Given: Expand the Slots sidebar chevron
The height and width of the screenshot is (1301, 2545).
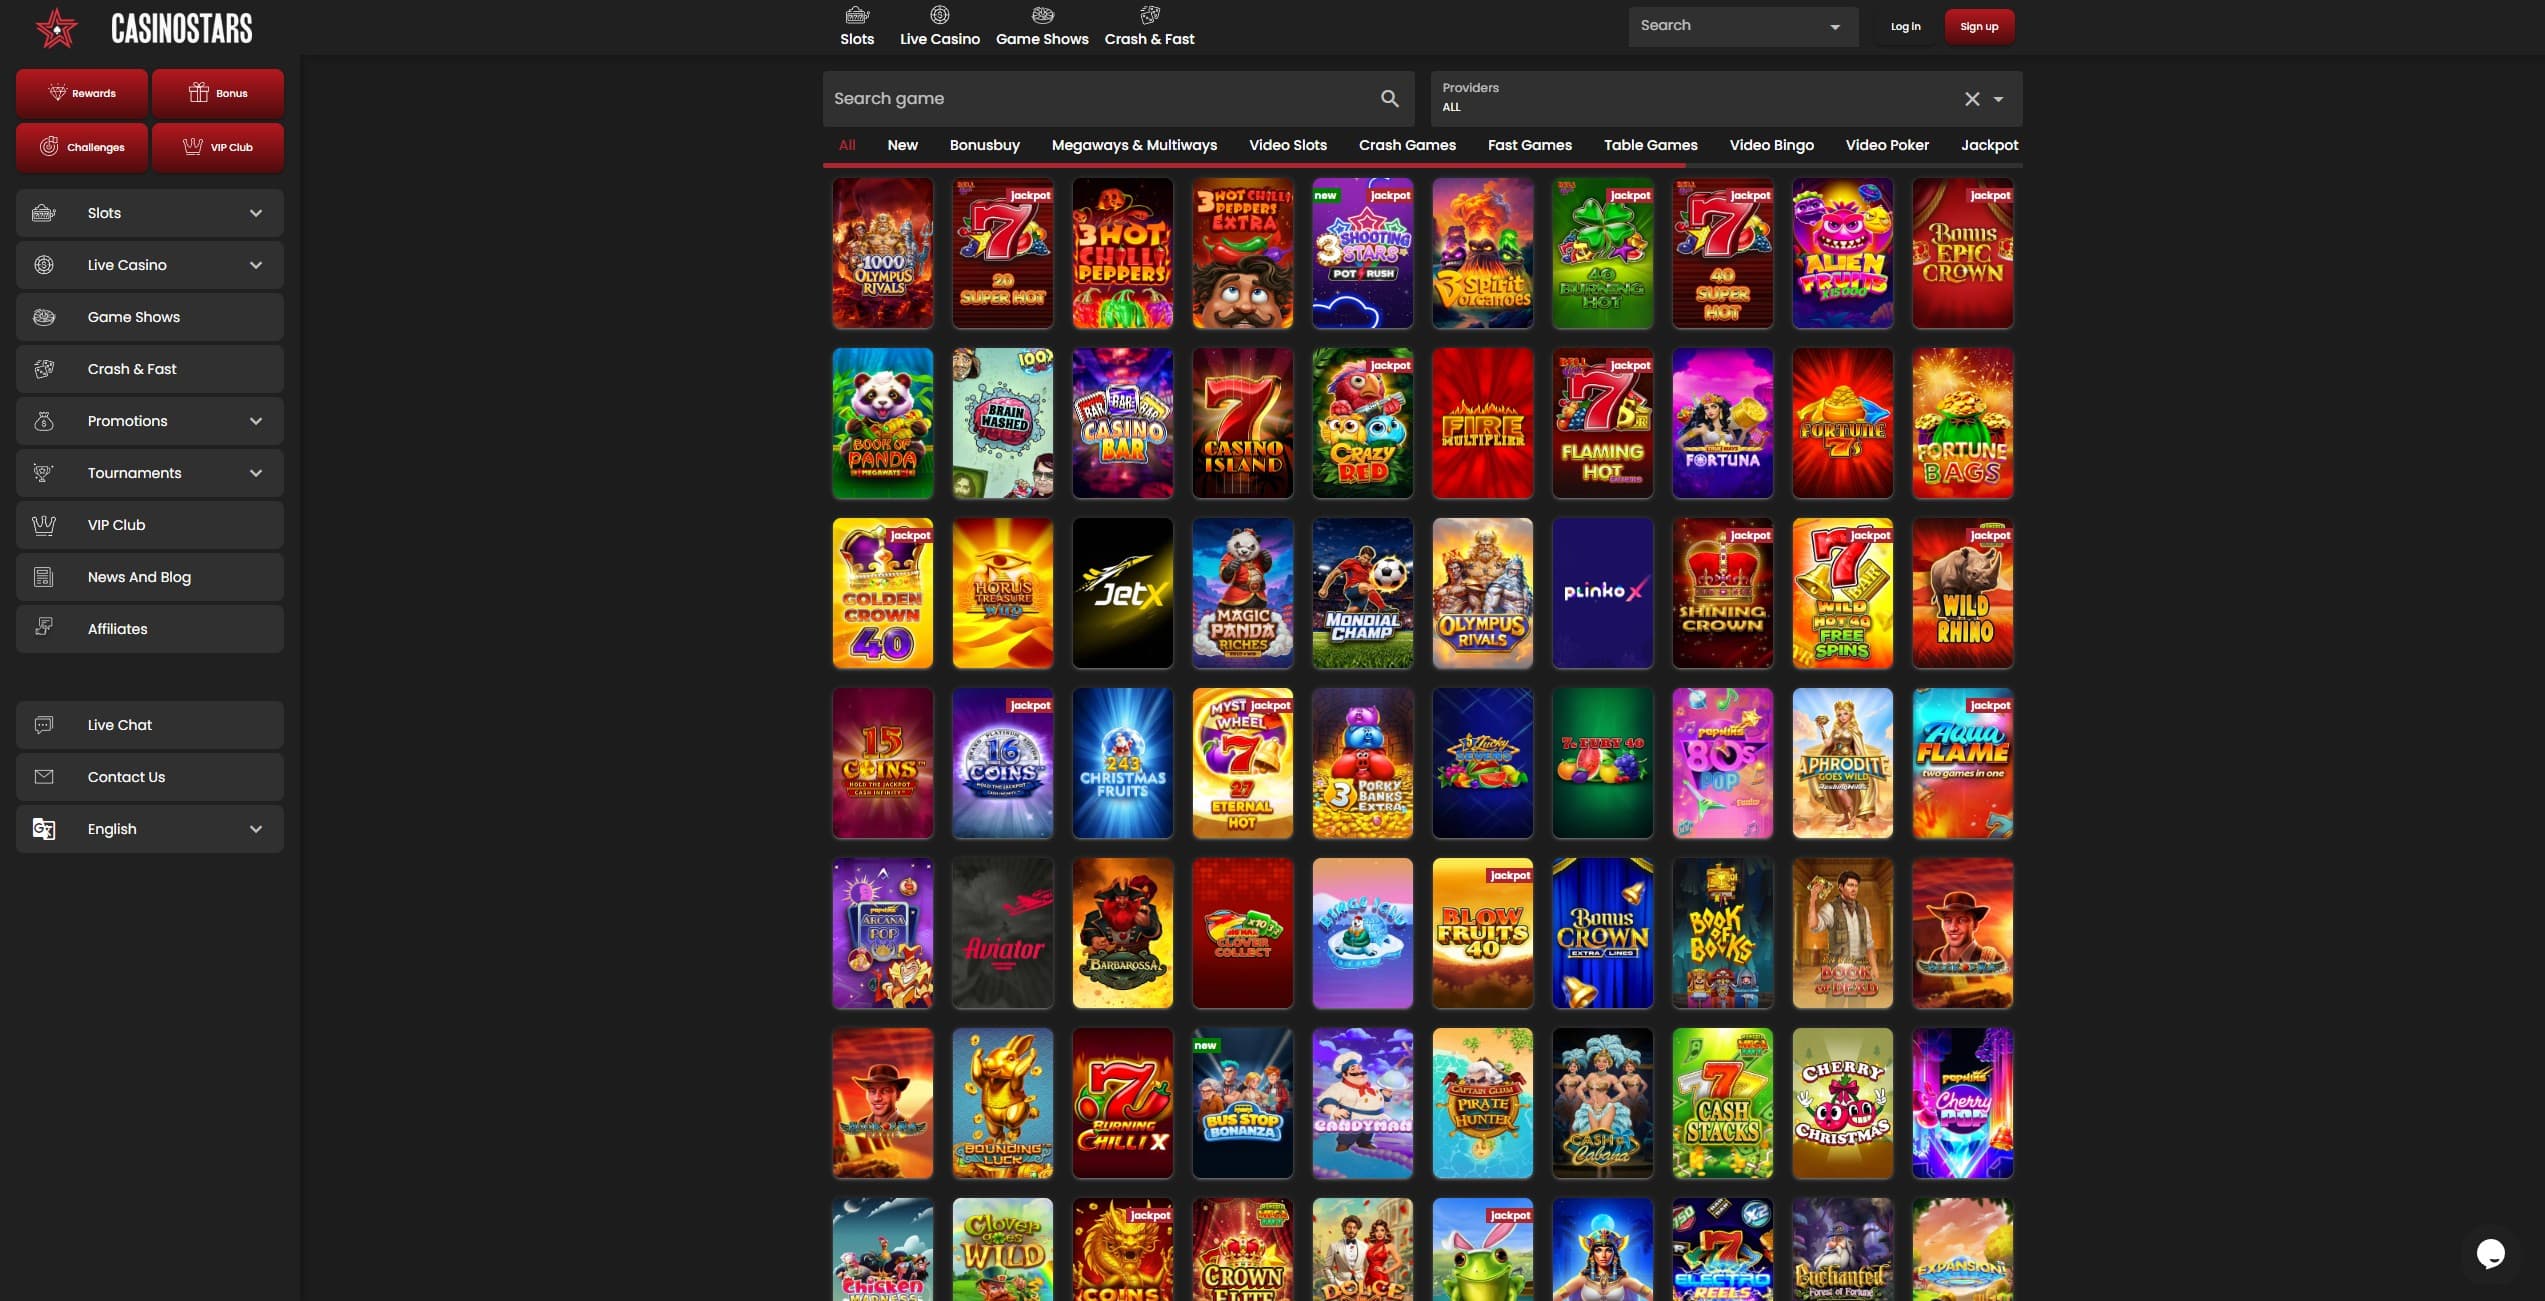Looking at the screenshot, I should [256, 213].
